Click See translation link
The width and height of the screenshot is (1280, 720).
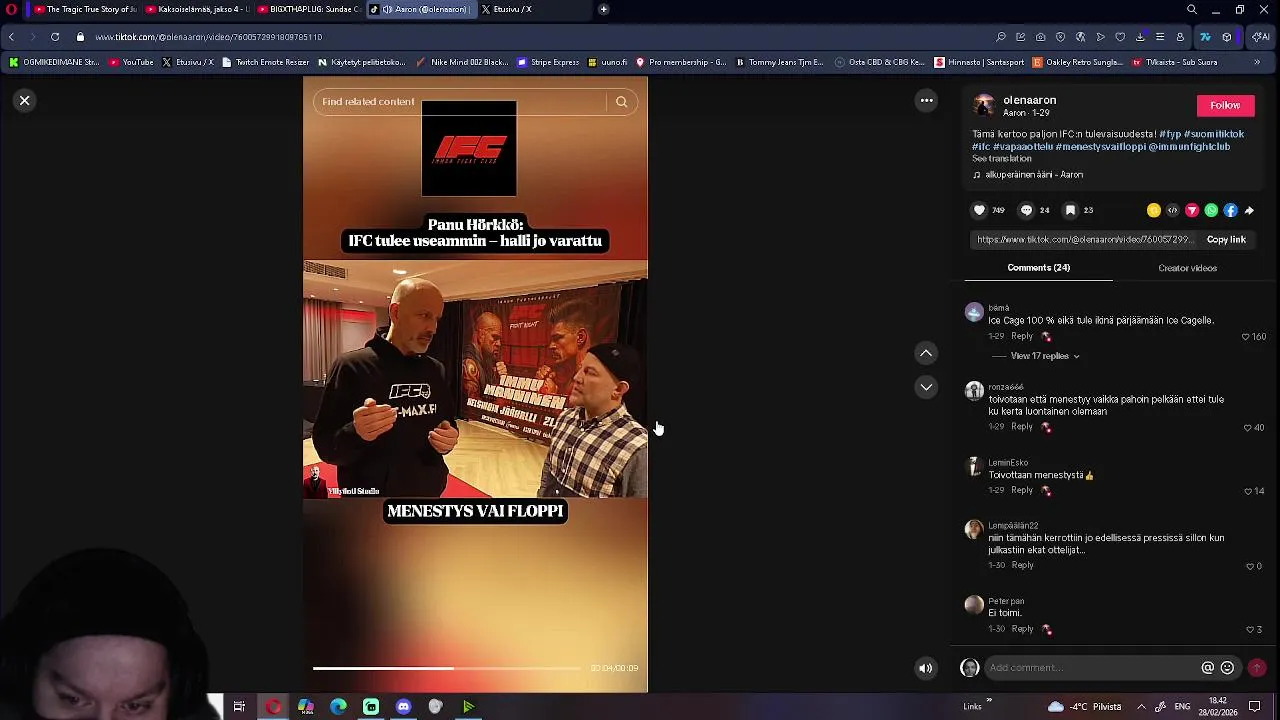(1001, 159)
